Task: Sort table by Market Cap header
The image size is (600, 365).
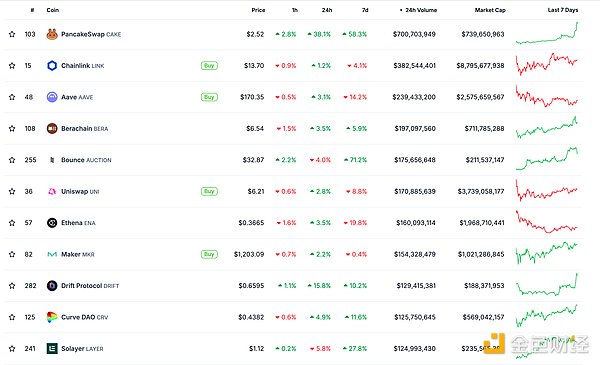Action: [490, 10]
